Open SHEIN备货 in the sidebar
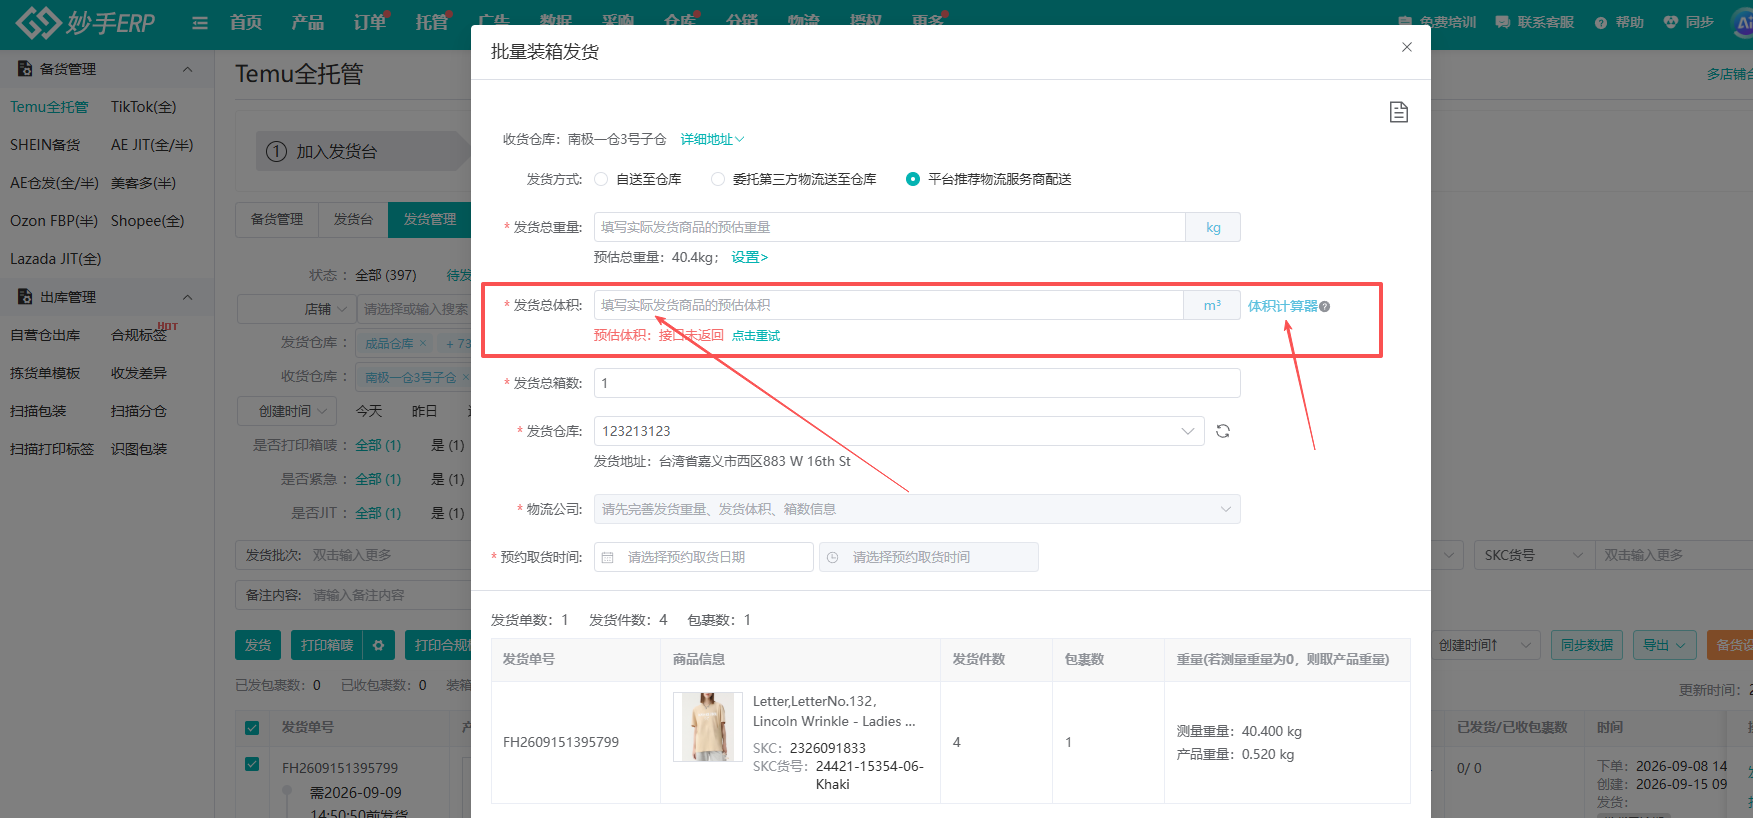 point(45,145)
